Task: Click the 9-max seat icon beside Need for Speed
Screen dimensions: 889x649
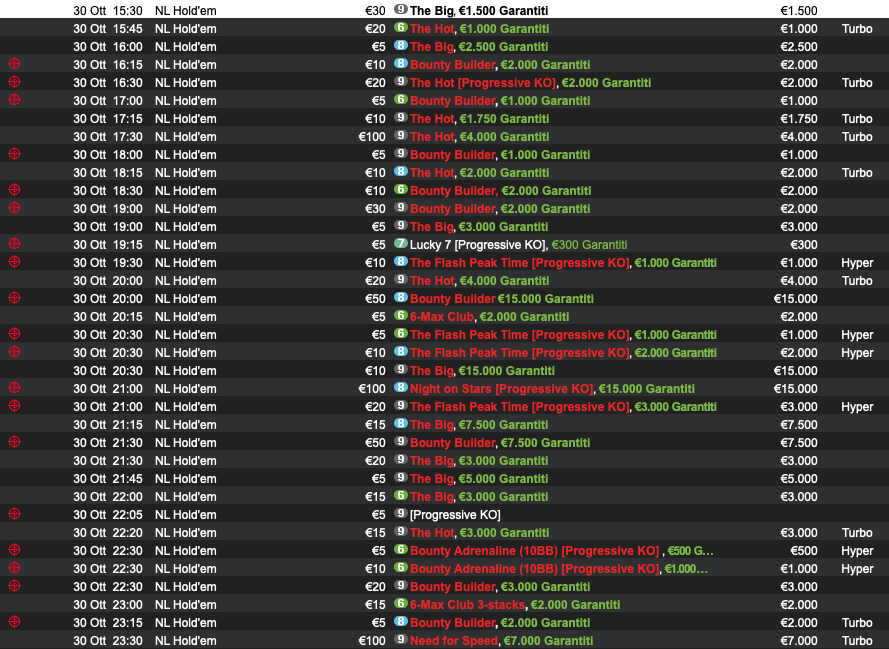Action: point(401,640)
